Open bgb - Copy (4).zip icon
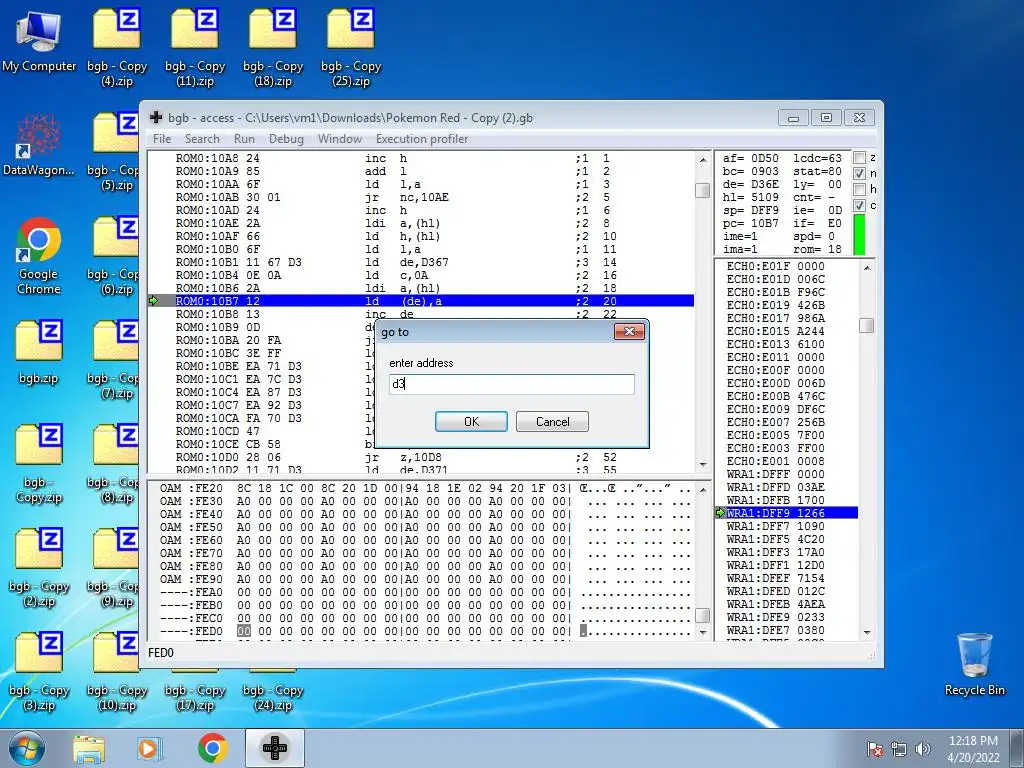The image size is (1024, 768). [x=117, y=48]
